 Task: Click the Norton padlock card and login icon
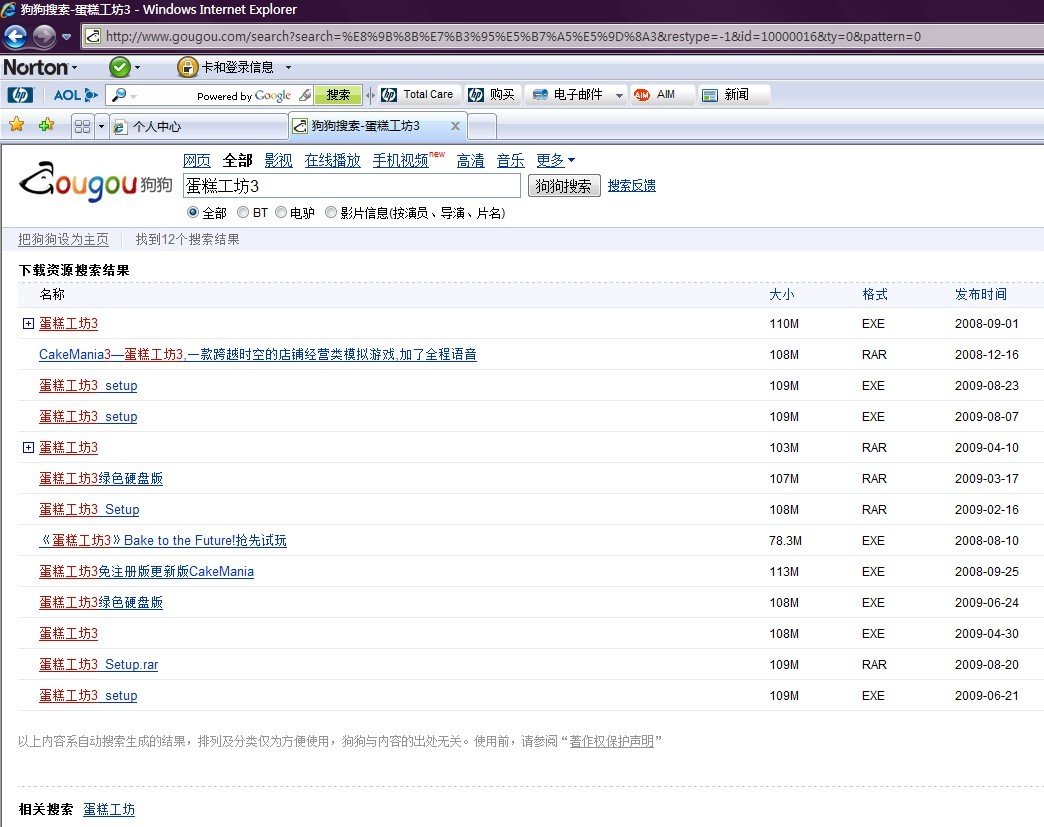[187, 67]
